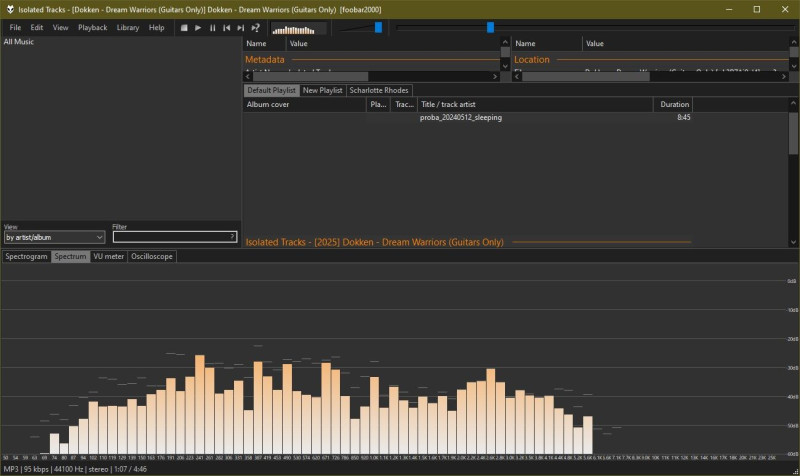Image resolution: width=800 pixels, height=476 pixels.
Task: Switch to the Default Playlist tab
Action: click(x=271, y=90)
